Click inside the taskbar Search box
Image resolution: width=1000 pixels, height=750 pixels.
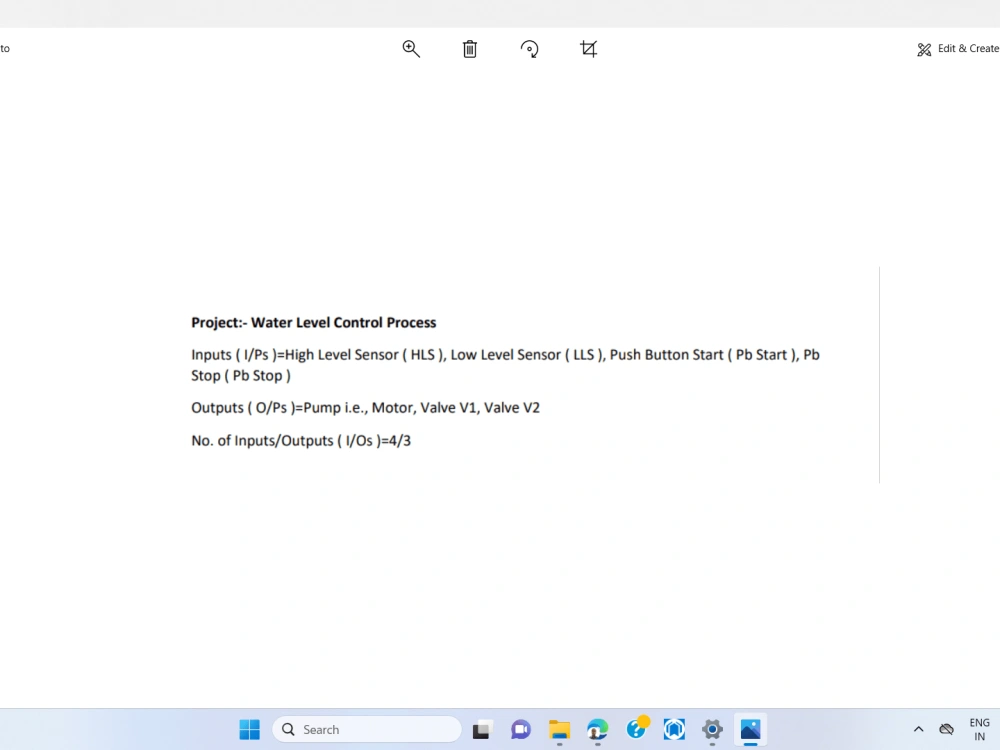coord(366,729)
